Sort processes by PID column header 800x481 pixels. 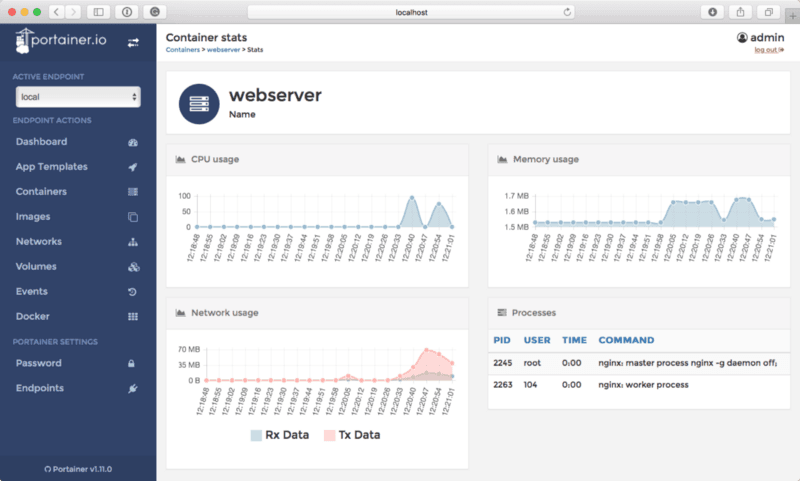coord(503,340)
